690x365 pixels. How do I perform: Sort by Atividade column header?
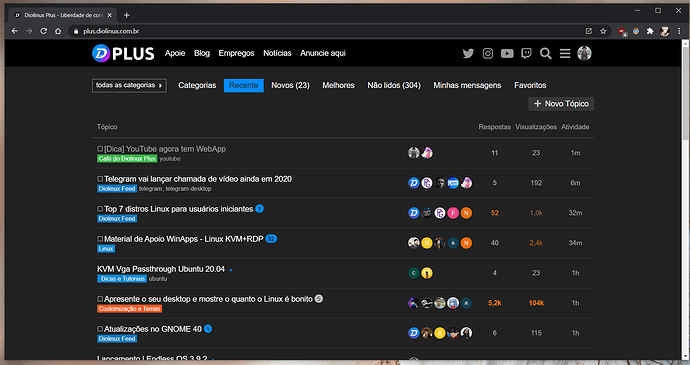[x=575, y=127]
